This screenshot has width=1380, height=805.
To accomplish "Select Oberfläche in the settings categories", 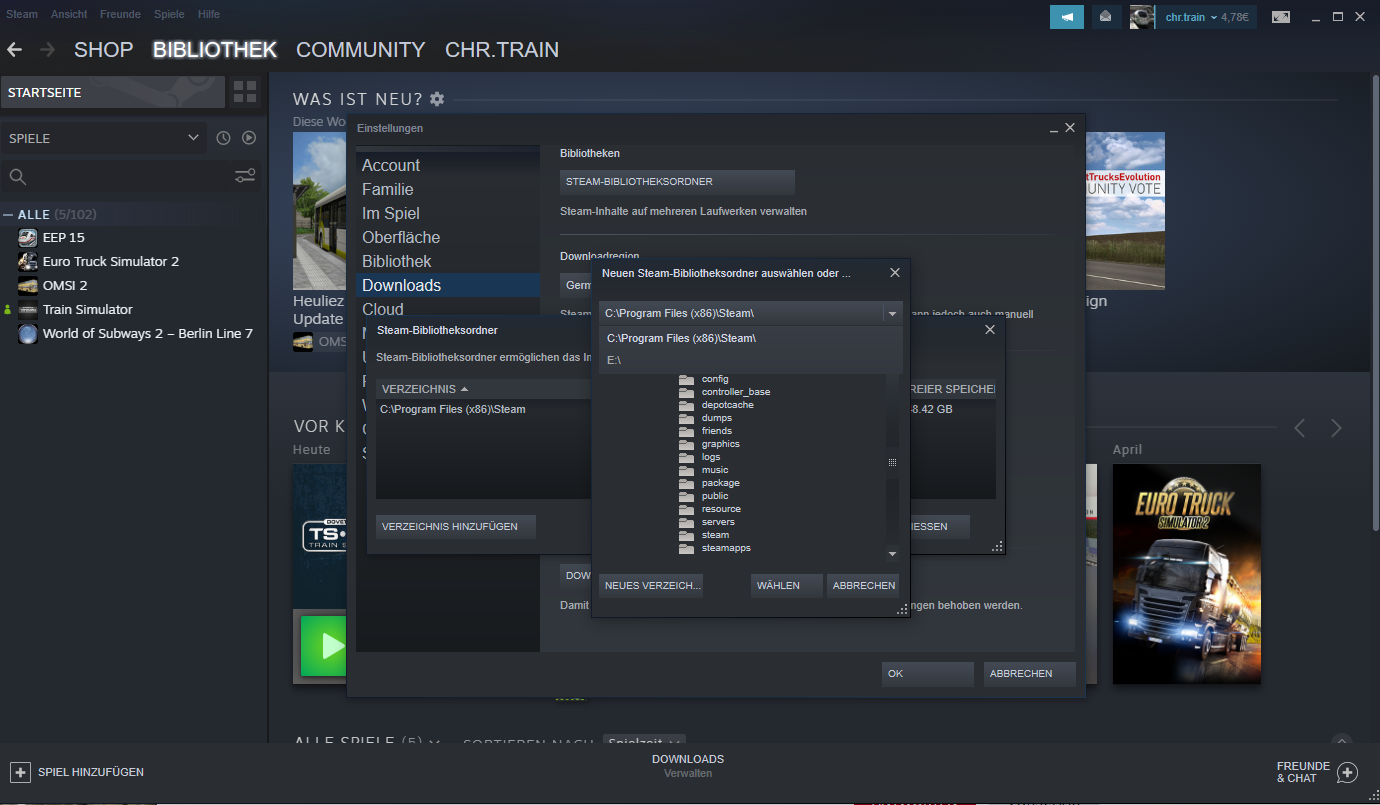I will 401,237.
